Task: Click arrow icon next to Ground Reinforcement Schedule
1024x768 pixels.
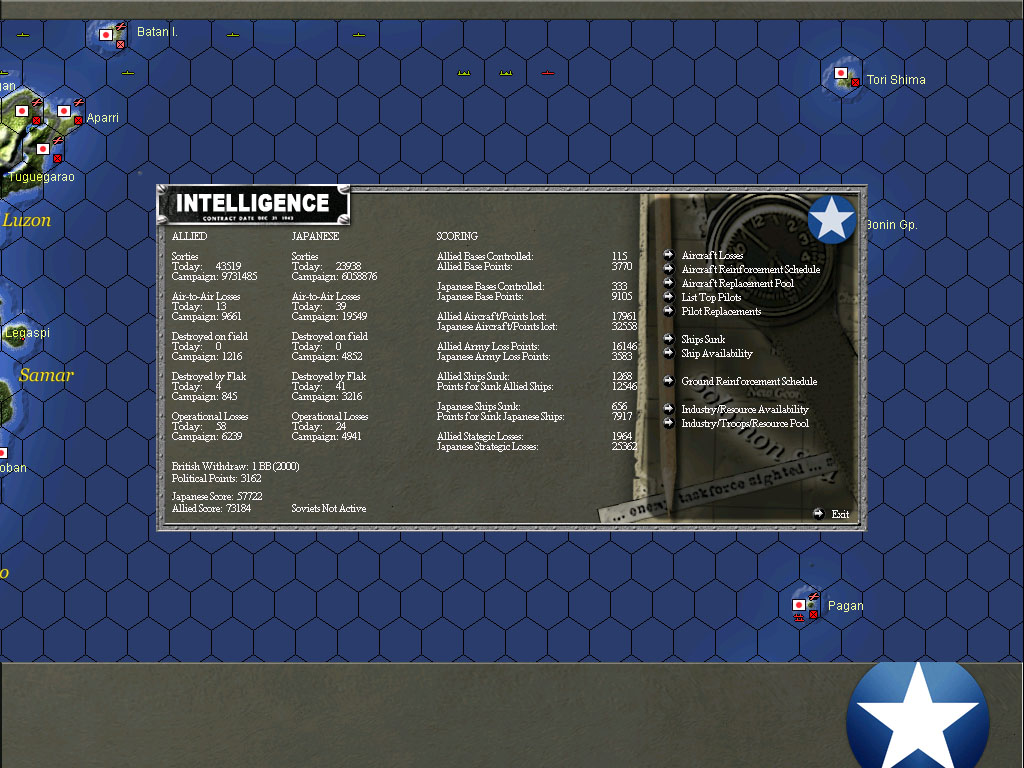Action: click(x=668, y=381)
